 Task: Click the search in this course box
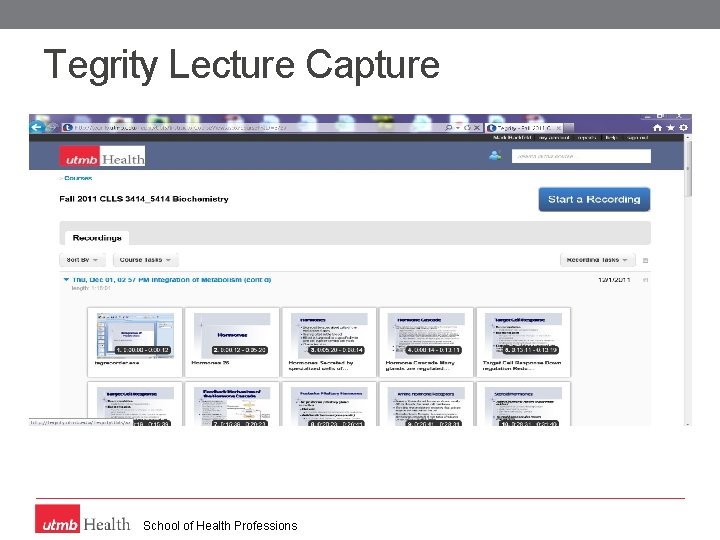pyautogui.click(x=581, y=156)
